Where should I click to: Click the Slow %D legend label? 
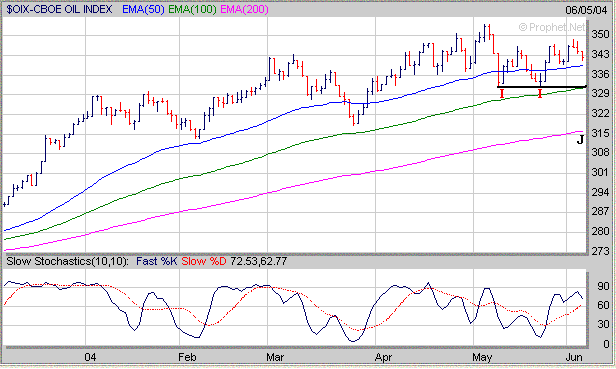click(x=204, y=261)
